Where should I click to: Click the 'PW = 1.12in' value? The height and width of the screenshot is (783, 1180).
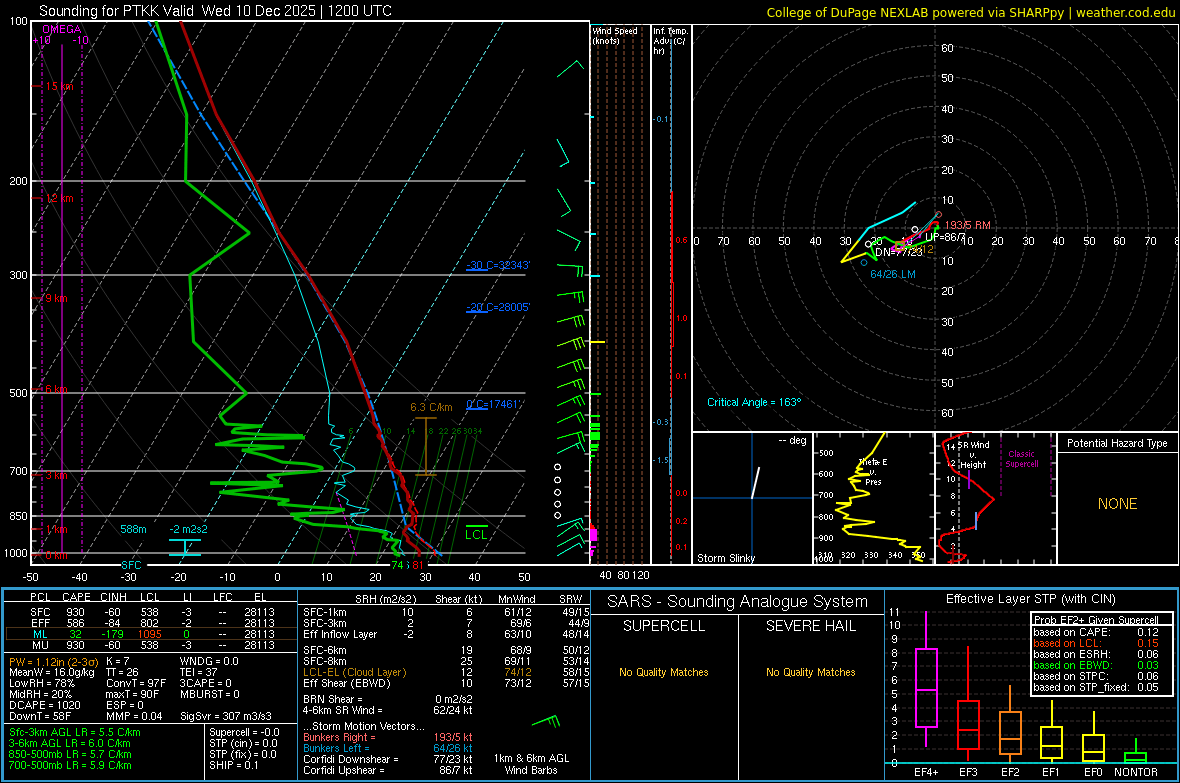pos(53,662)
